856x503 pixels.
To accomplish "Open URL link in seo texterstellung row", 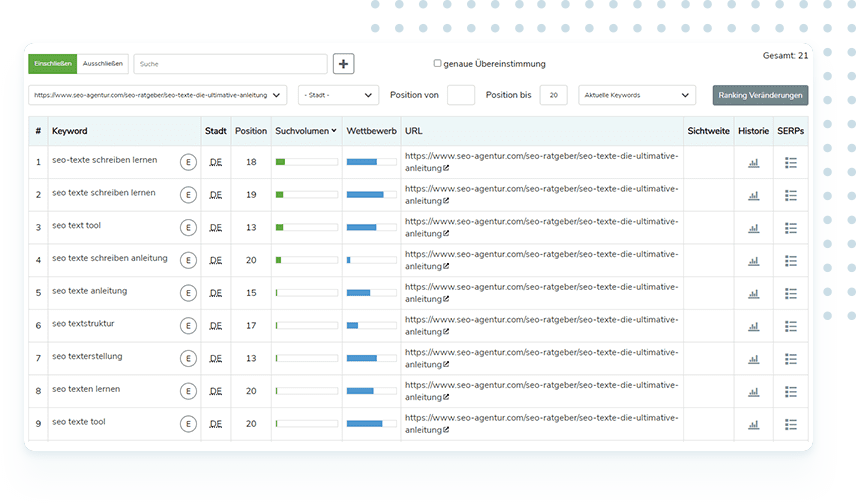I will (x=541, y=358).
